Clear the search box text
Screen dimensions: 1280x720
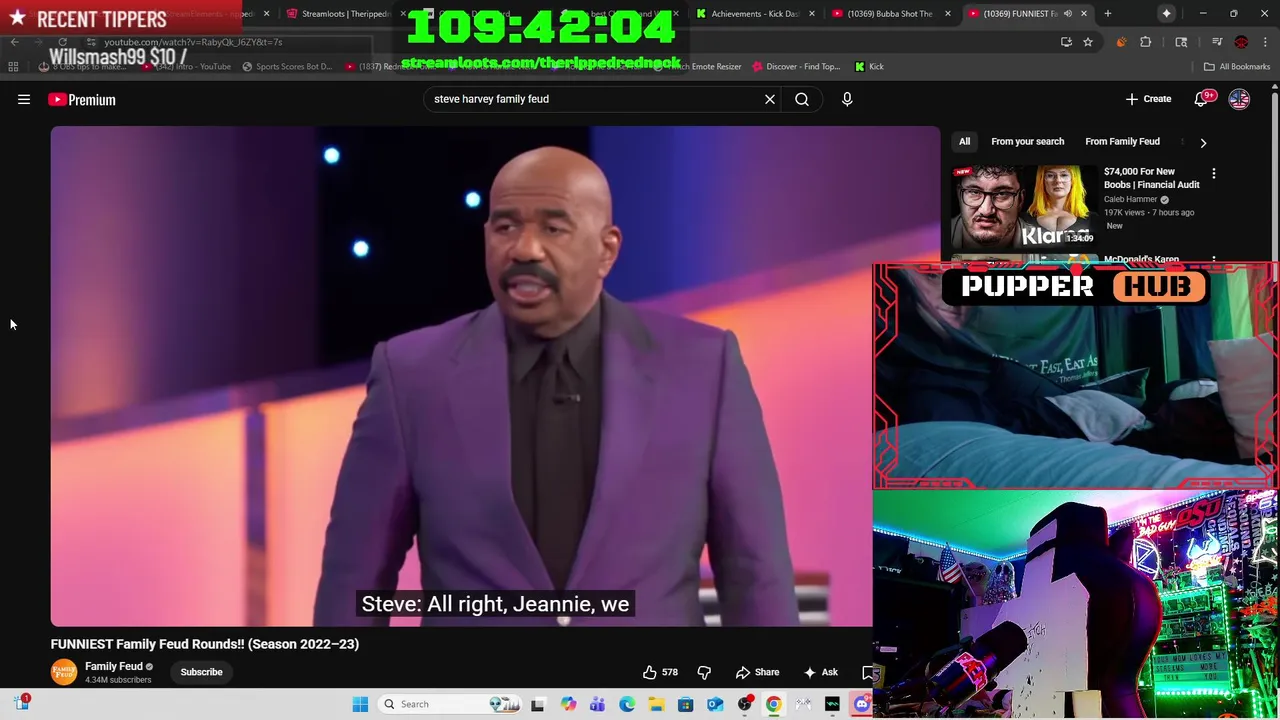tap(770, 99)
